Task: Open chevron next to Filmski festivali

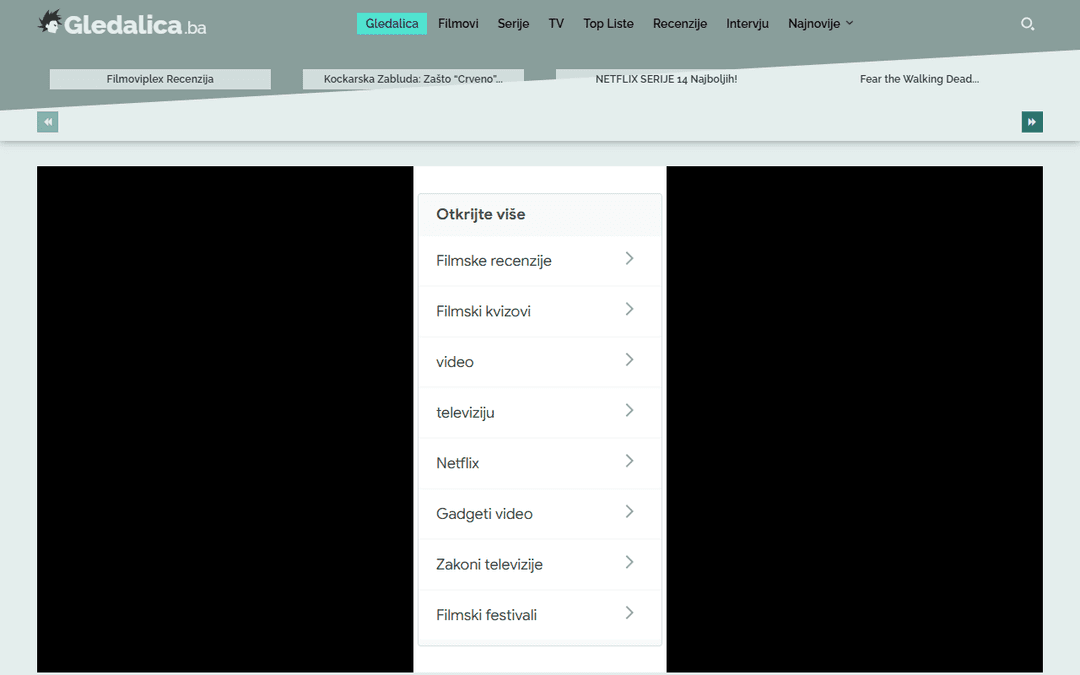Action: (x=629, y=613)
